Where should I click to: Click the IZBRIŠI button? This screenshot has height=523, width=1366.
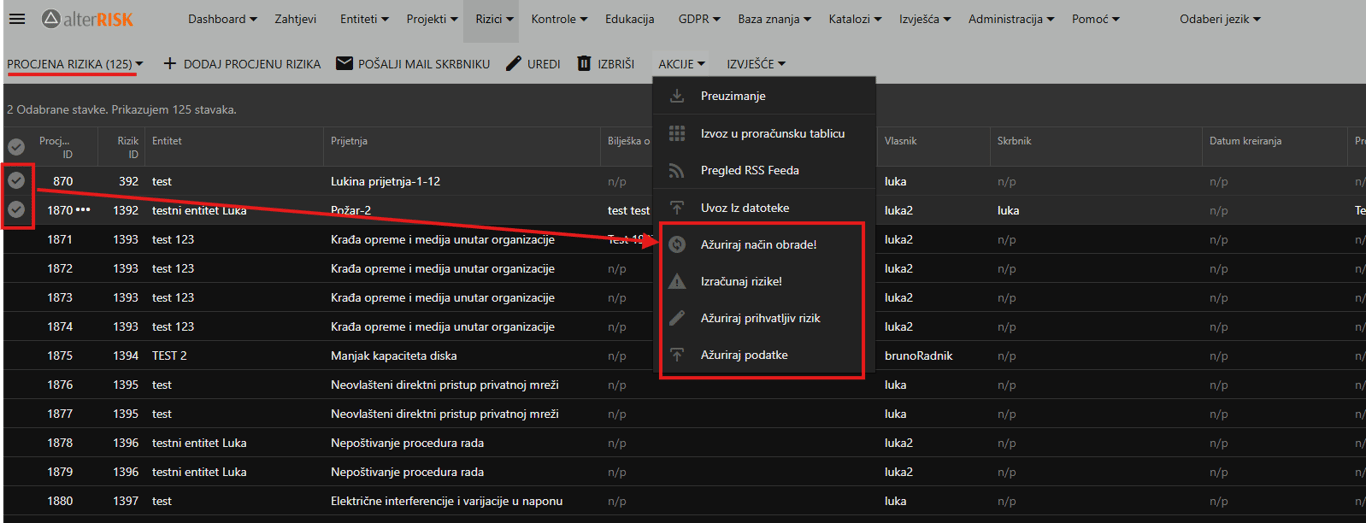606,64
